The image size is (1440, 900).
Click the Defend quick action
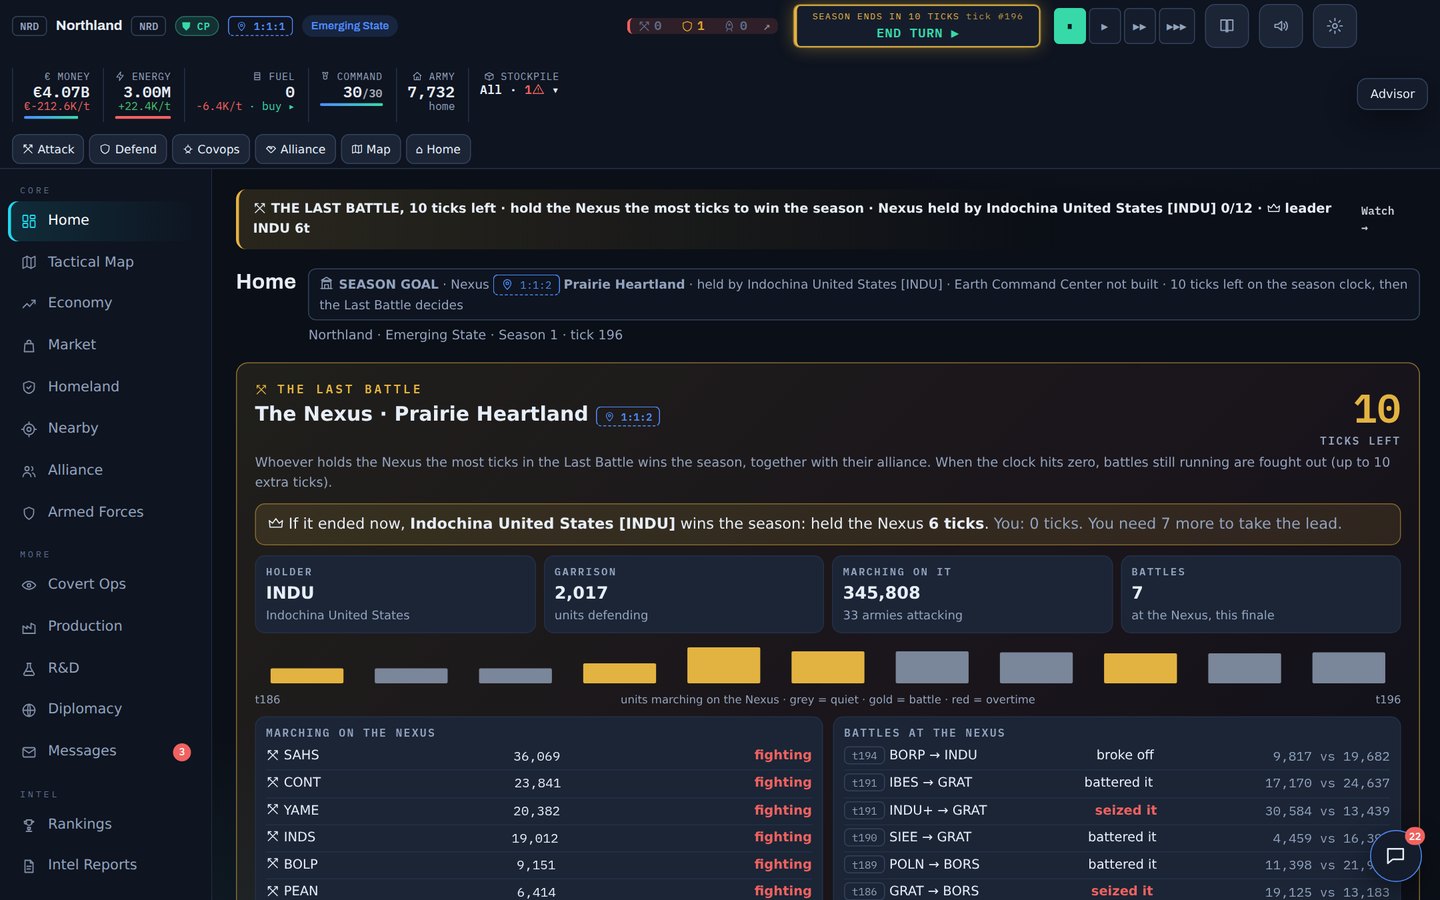point(128,149)
